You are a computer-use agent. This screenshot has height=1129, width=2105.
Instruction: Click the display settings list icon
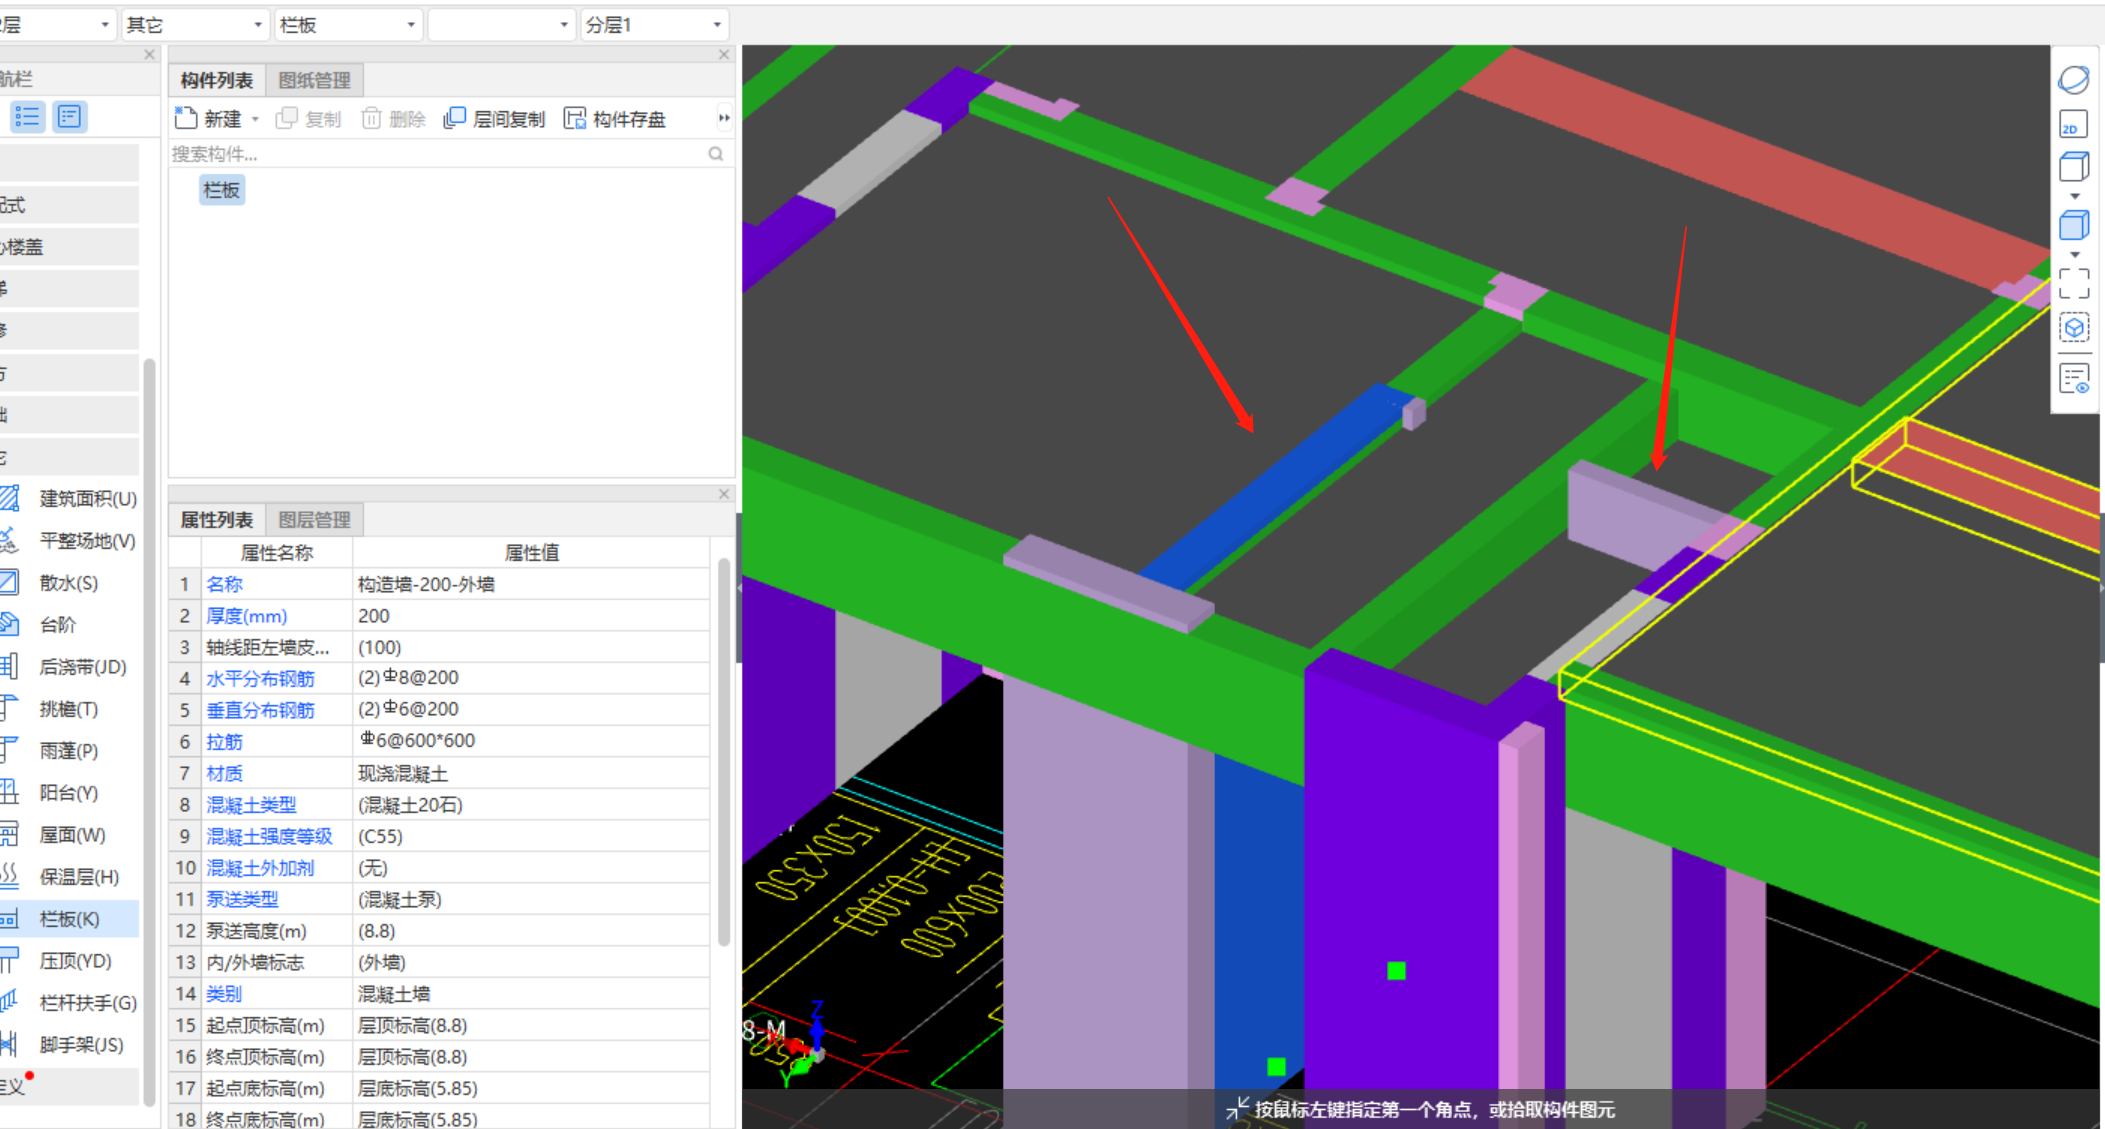click(2074, 379)
